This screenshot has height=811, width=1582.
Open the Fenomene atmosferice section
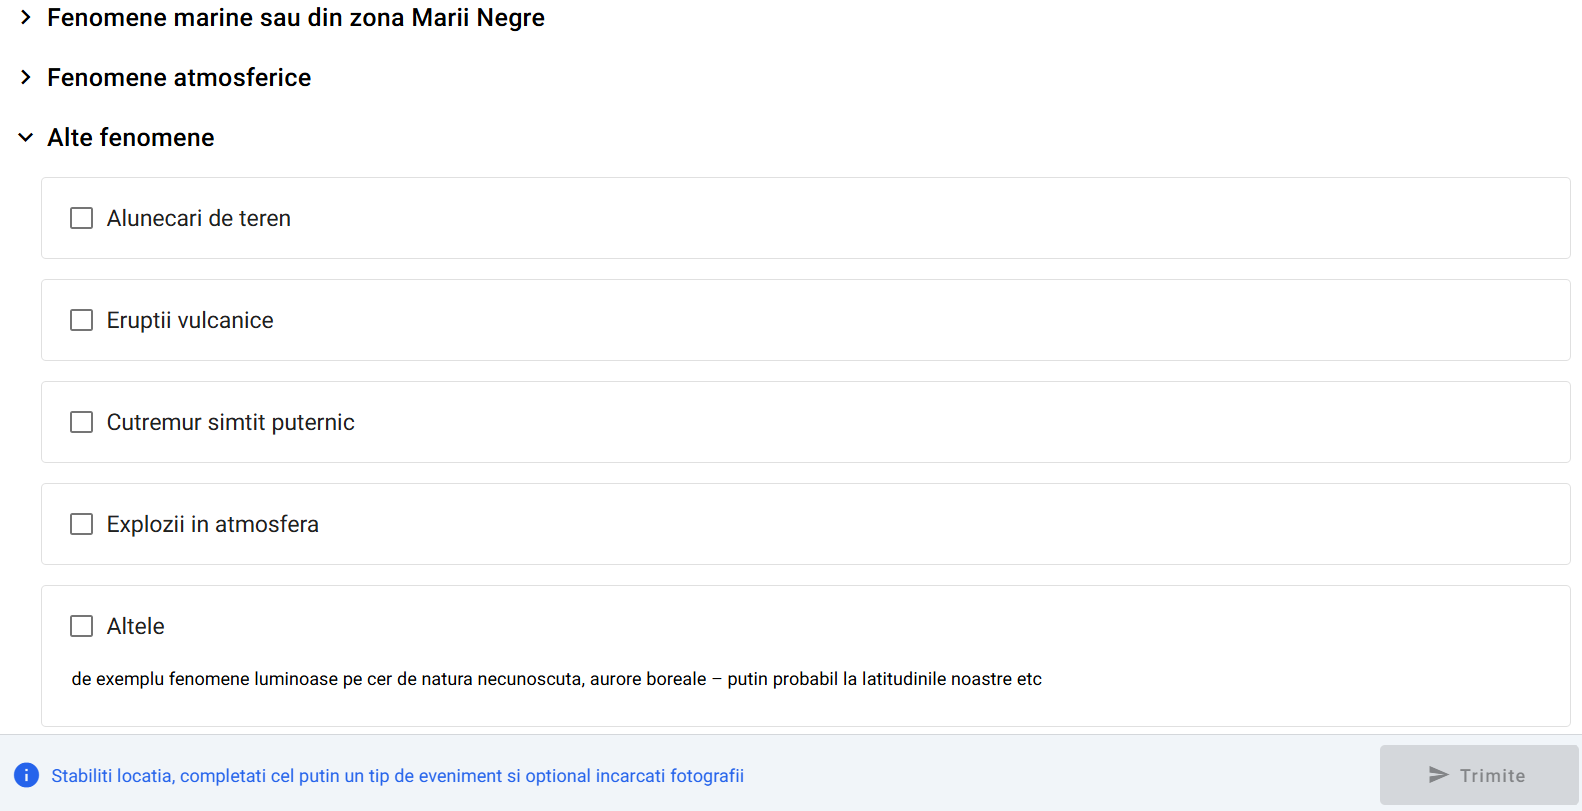coord(179,77)
